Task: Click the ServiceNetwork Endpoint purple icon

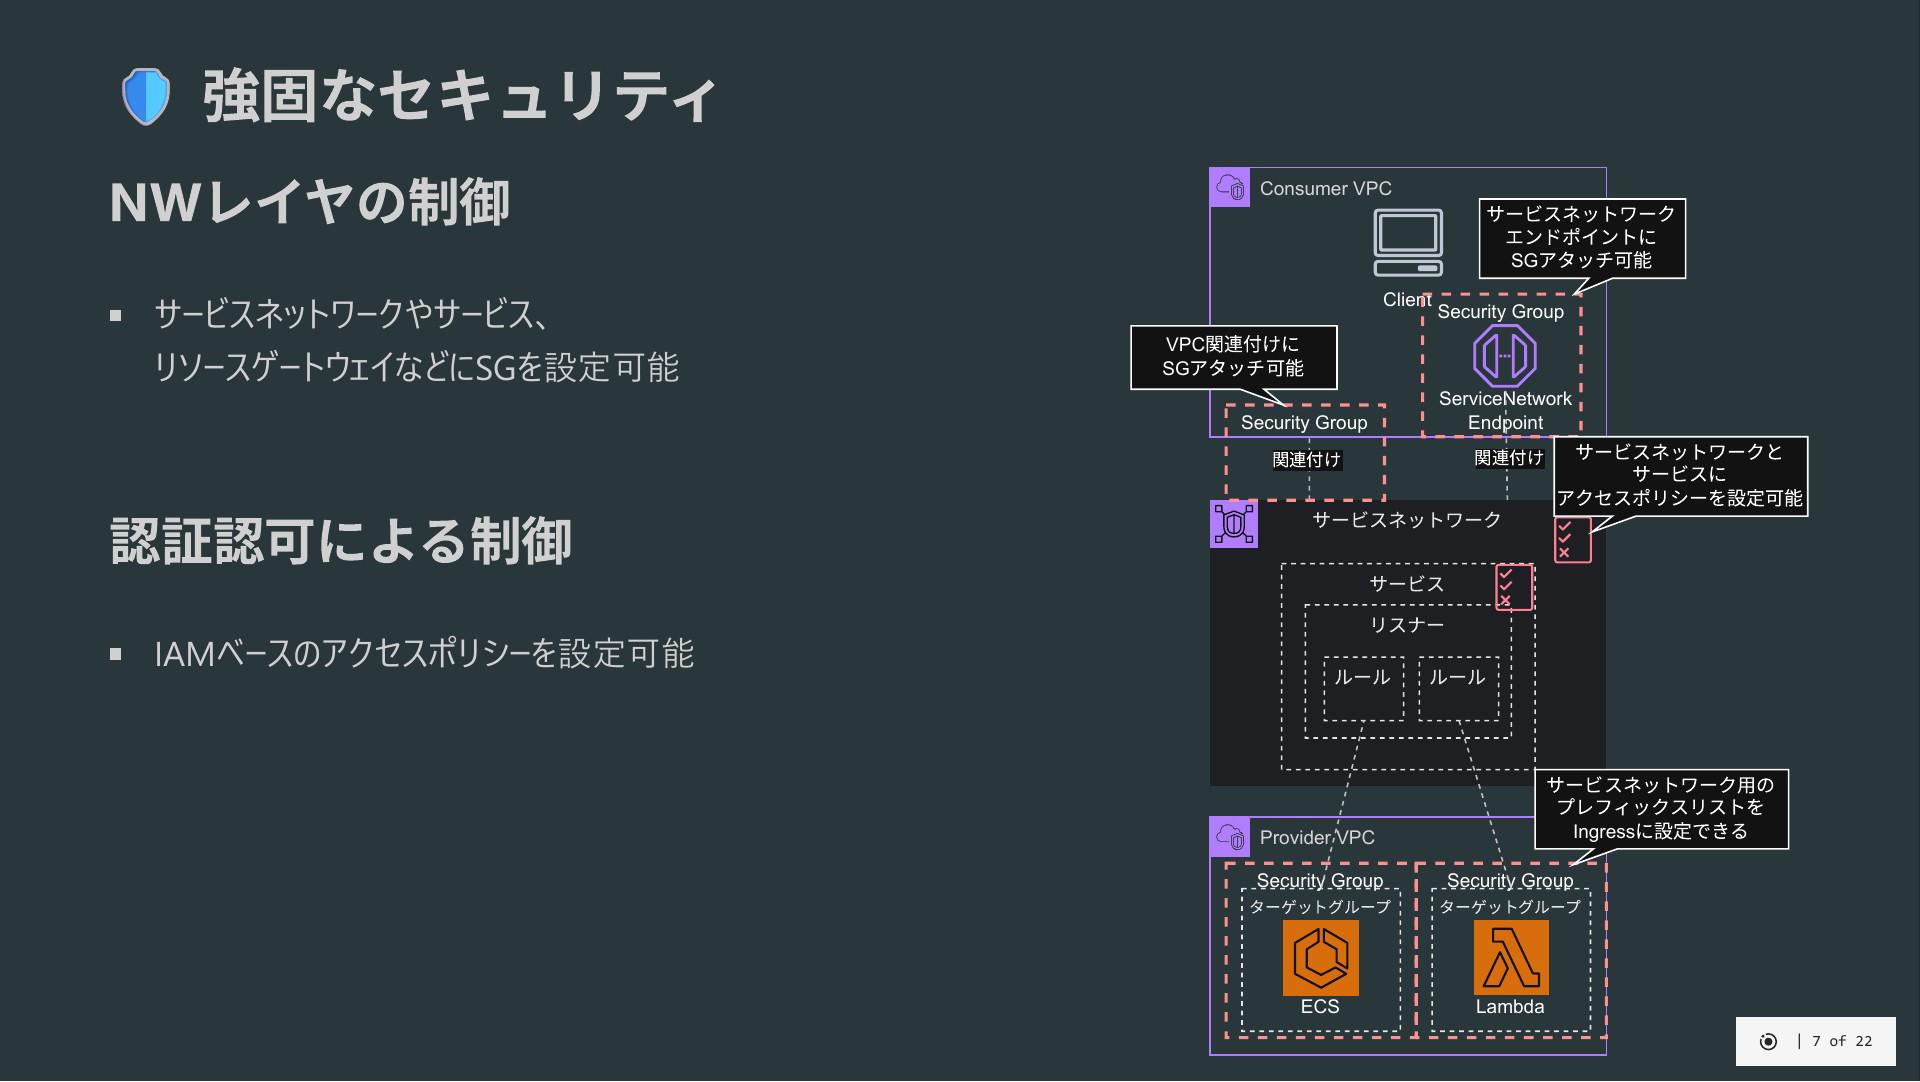Action: tap(1505, 356)
